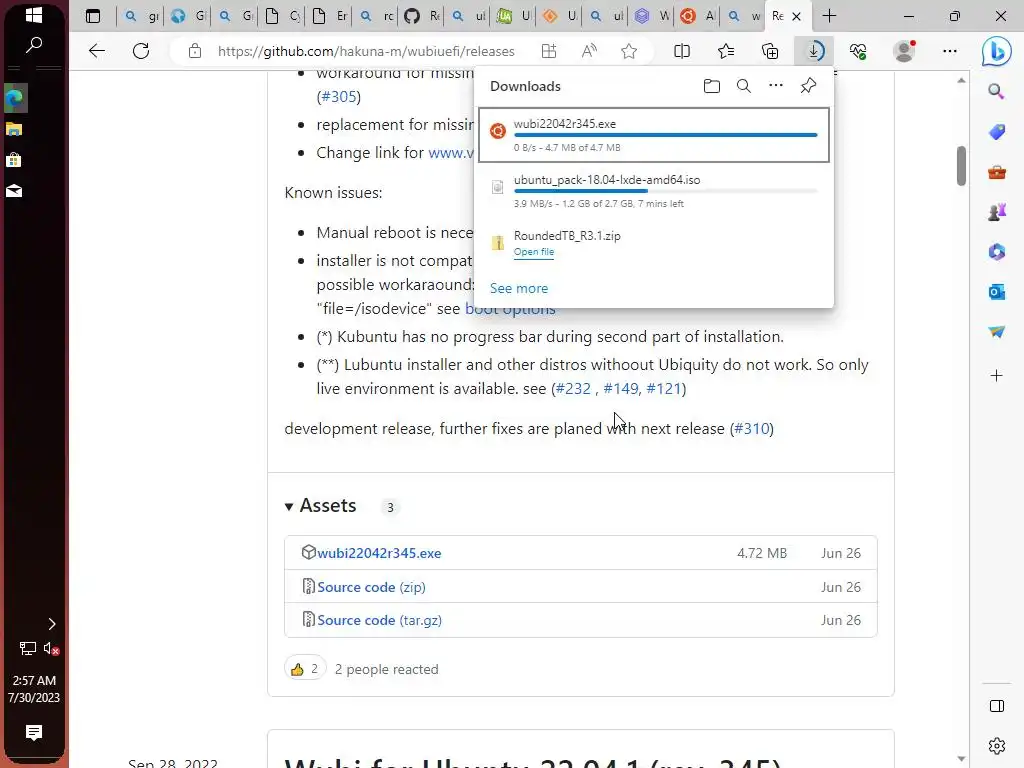Open issue #121 link
Image resolution: width=1024 pixels, height=768 pixels.
tap(664, 389)
